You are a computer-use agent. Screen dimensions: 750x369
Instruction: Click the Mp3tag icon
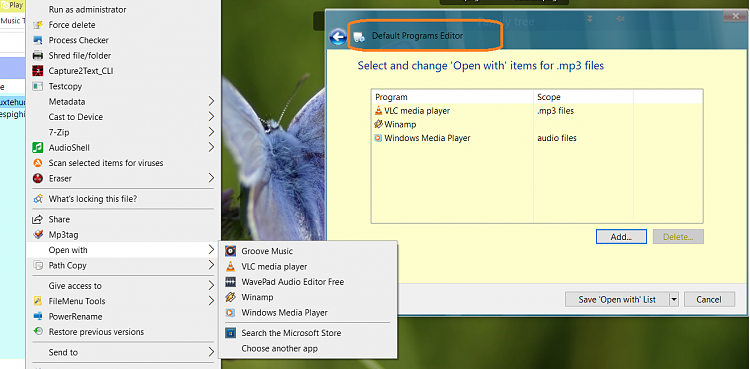click(x=37, y=235)
